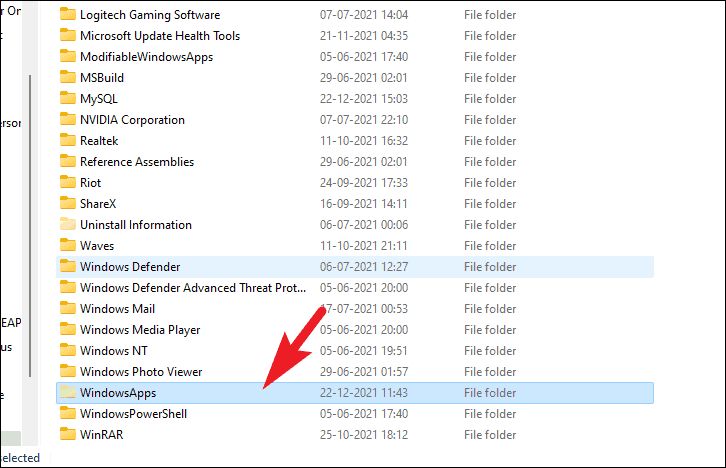Select the faded Uninstall Information folder icon
The image size is (726, 468).
68,224
